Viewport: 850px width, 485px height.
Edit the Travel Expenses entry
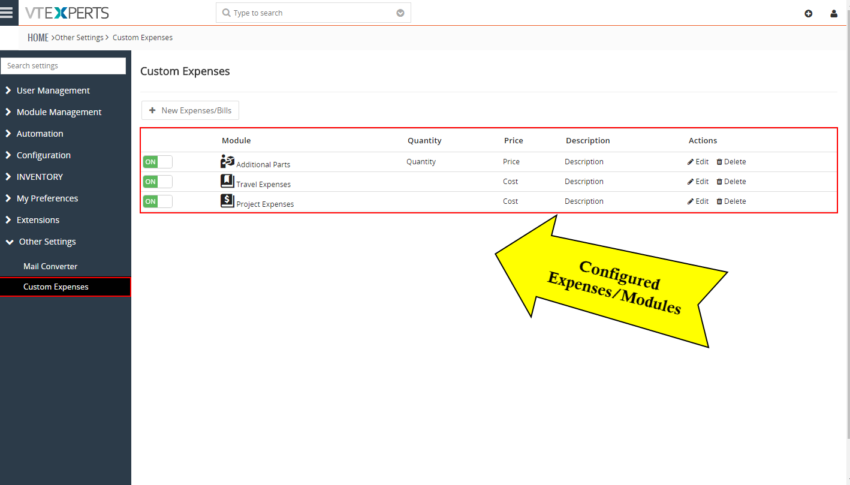click(x=698, y=181)
